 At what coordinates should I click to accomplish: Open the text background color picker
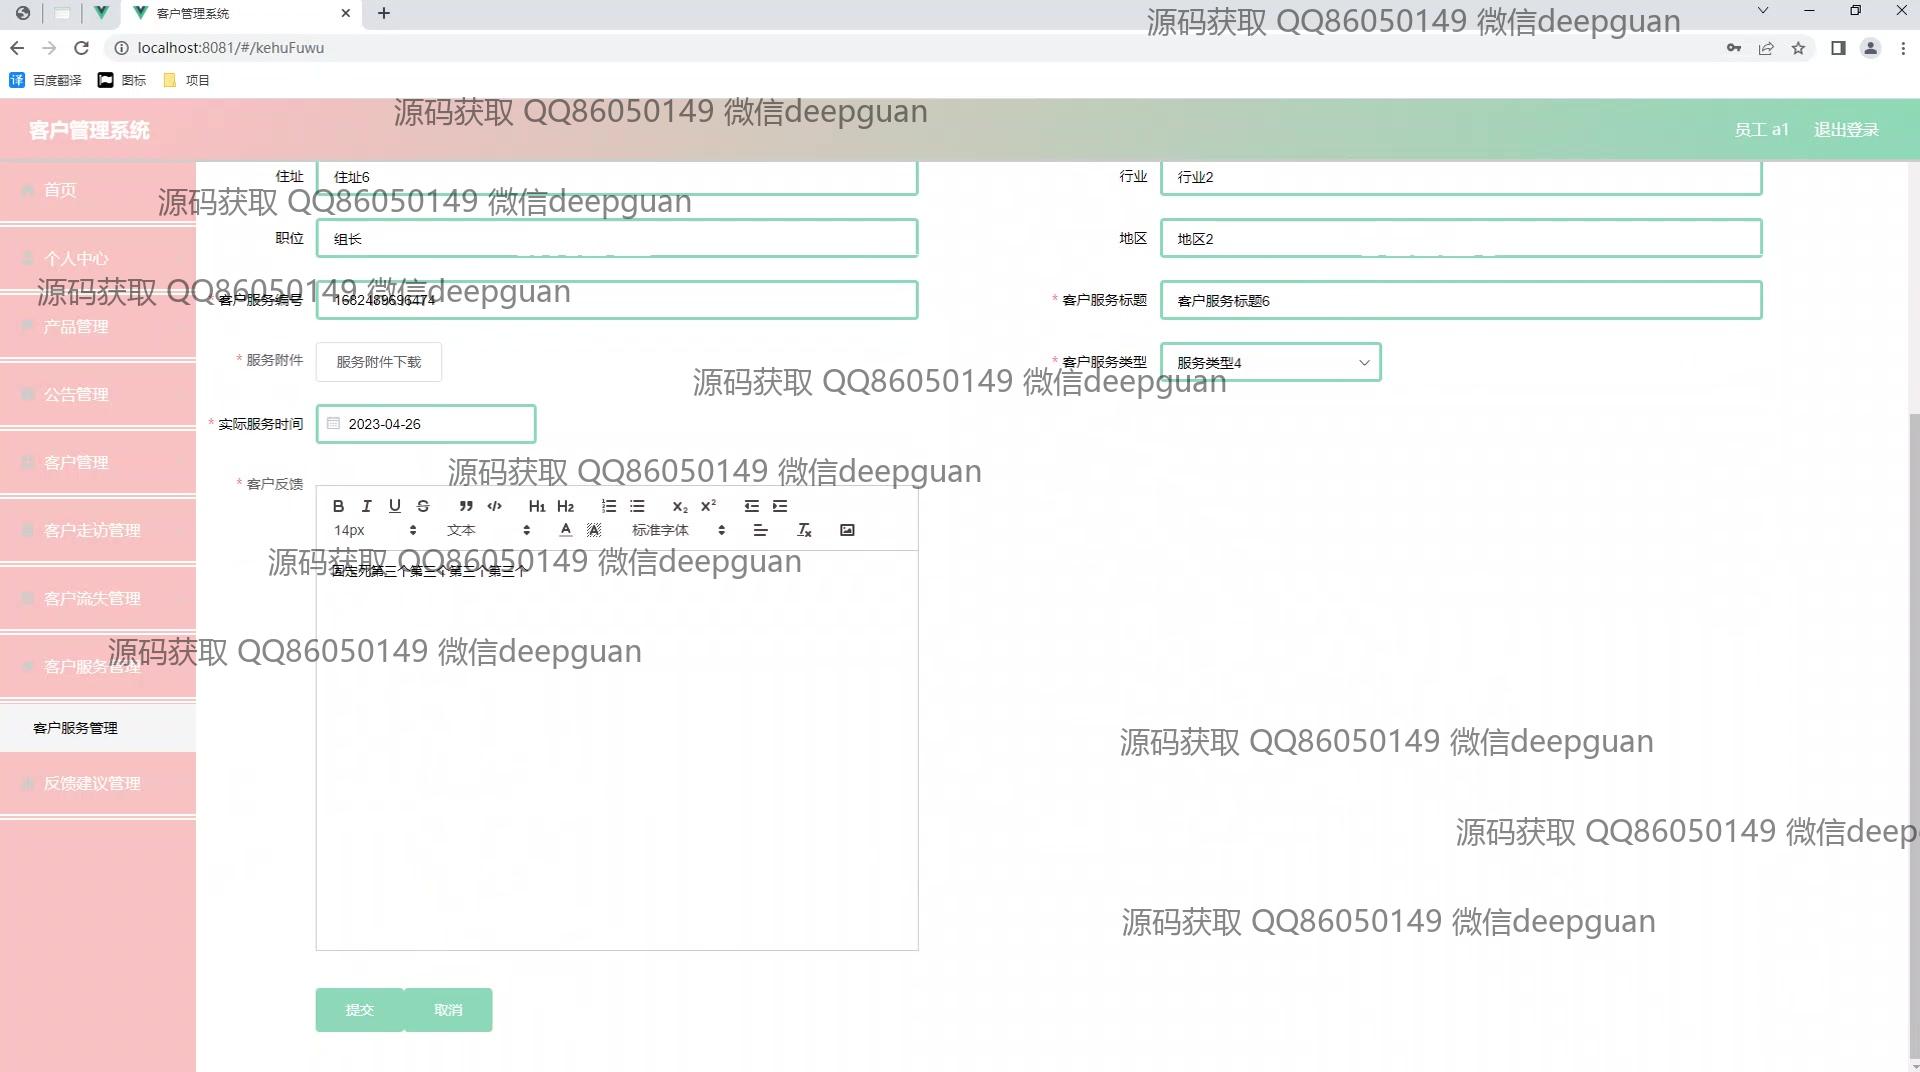(x=594, y=530)
